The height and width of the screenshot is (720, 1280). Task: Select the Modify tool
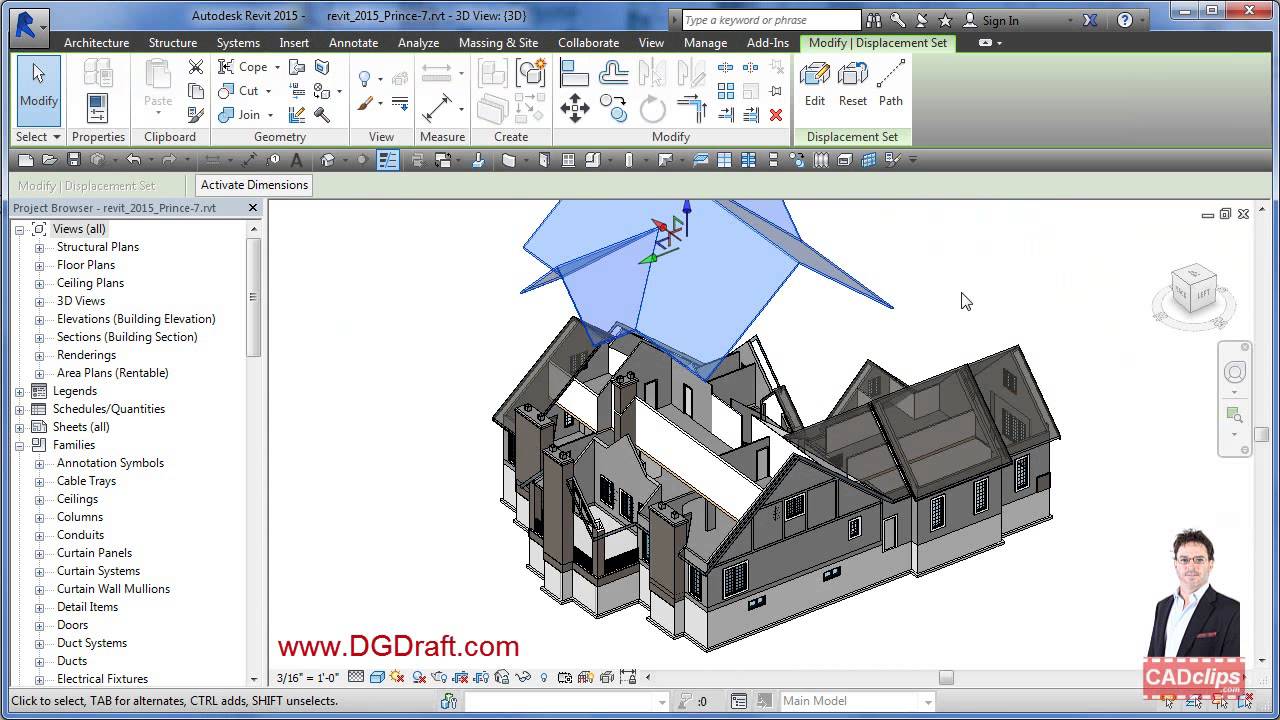38,88
